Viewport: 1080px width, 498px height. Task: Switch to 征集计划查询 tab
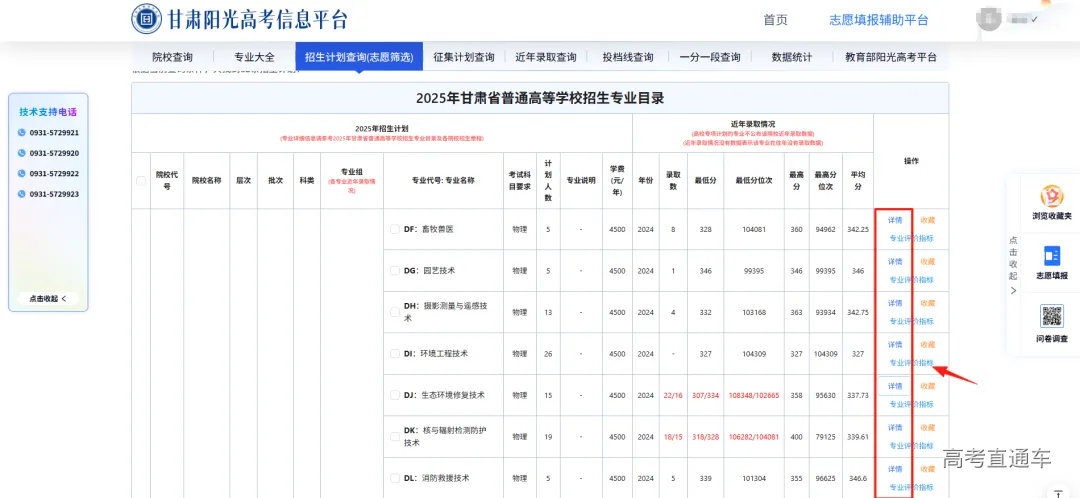point(464,57)
